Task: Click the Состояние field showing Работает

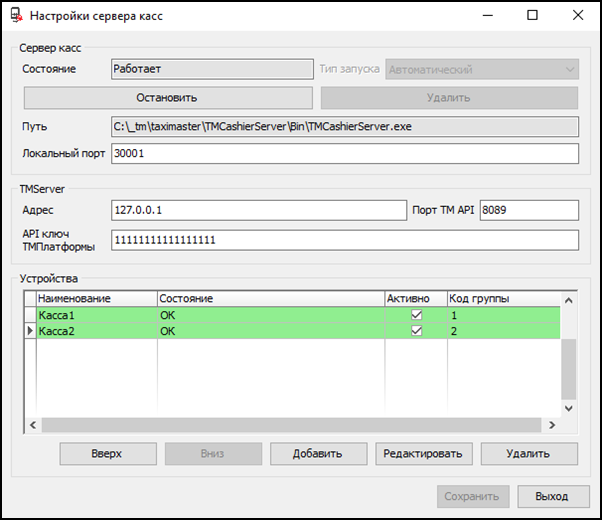Action: pyautogui.click(x=212, y=69)
